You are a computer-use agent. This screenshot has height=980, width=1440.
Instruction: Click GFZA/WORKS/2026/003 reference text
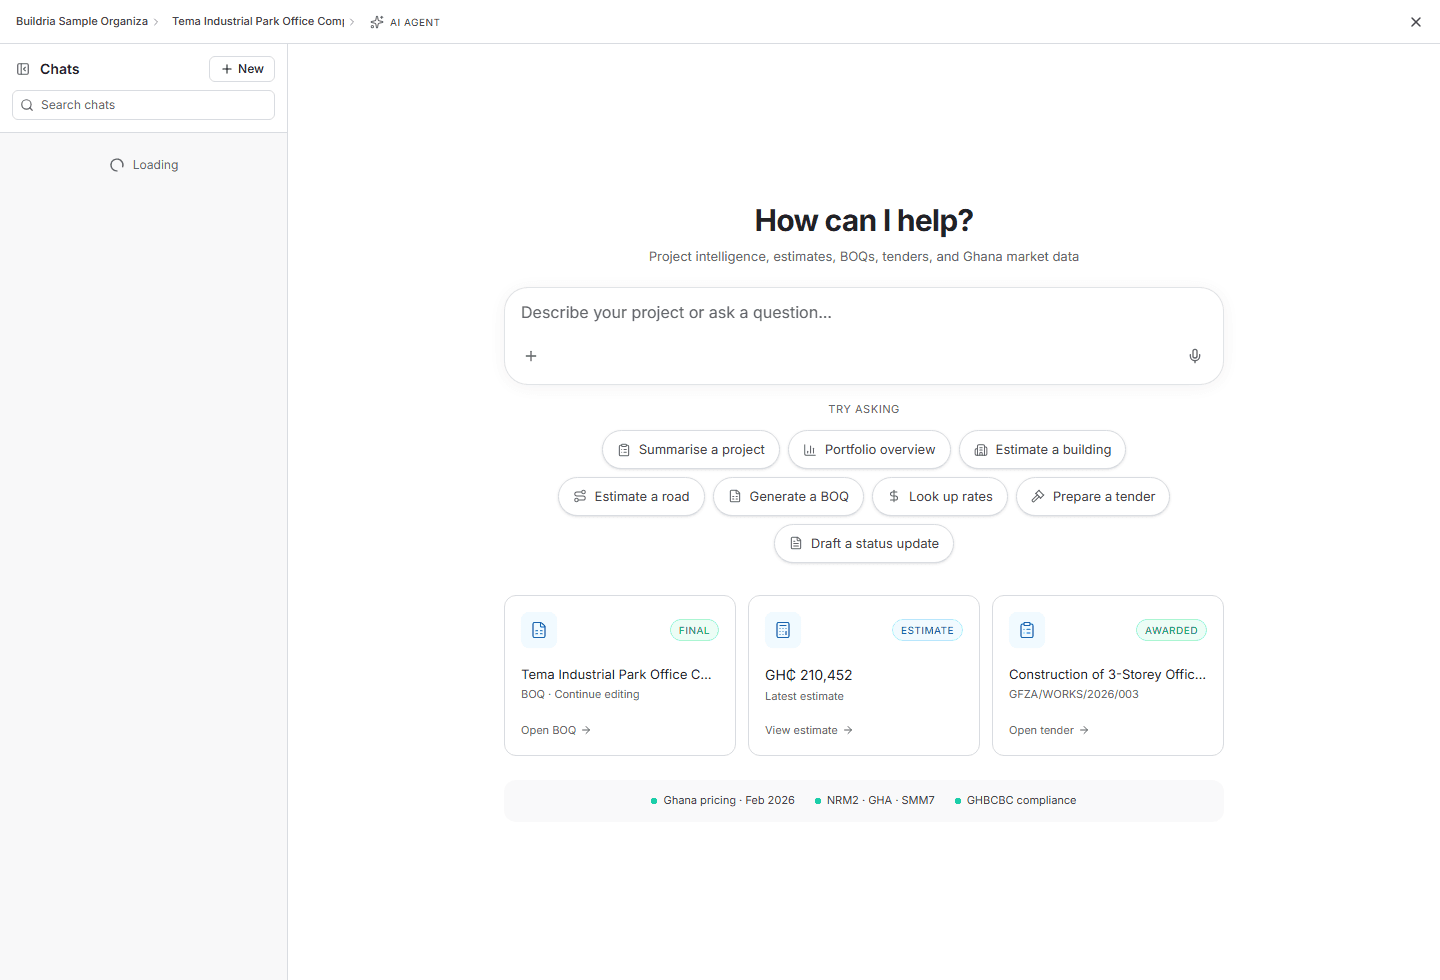pos(1074,694)
